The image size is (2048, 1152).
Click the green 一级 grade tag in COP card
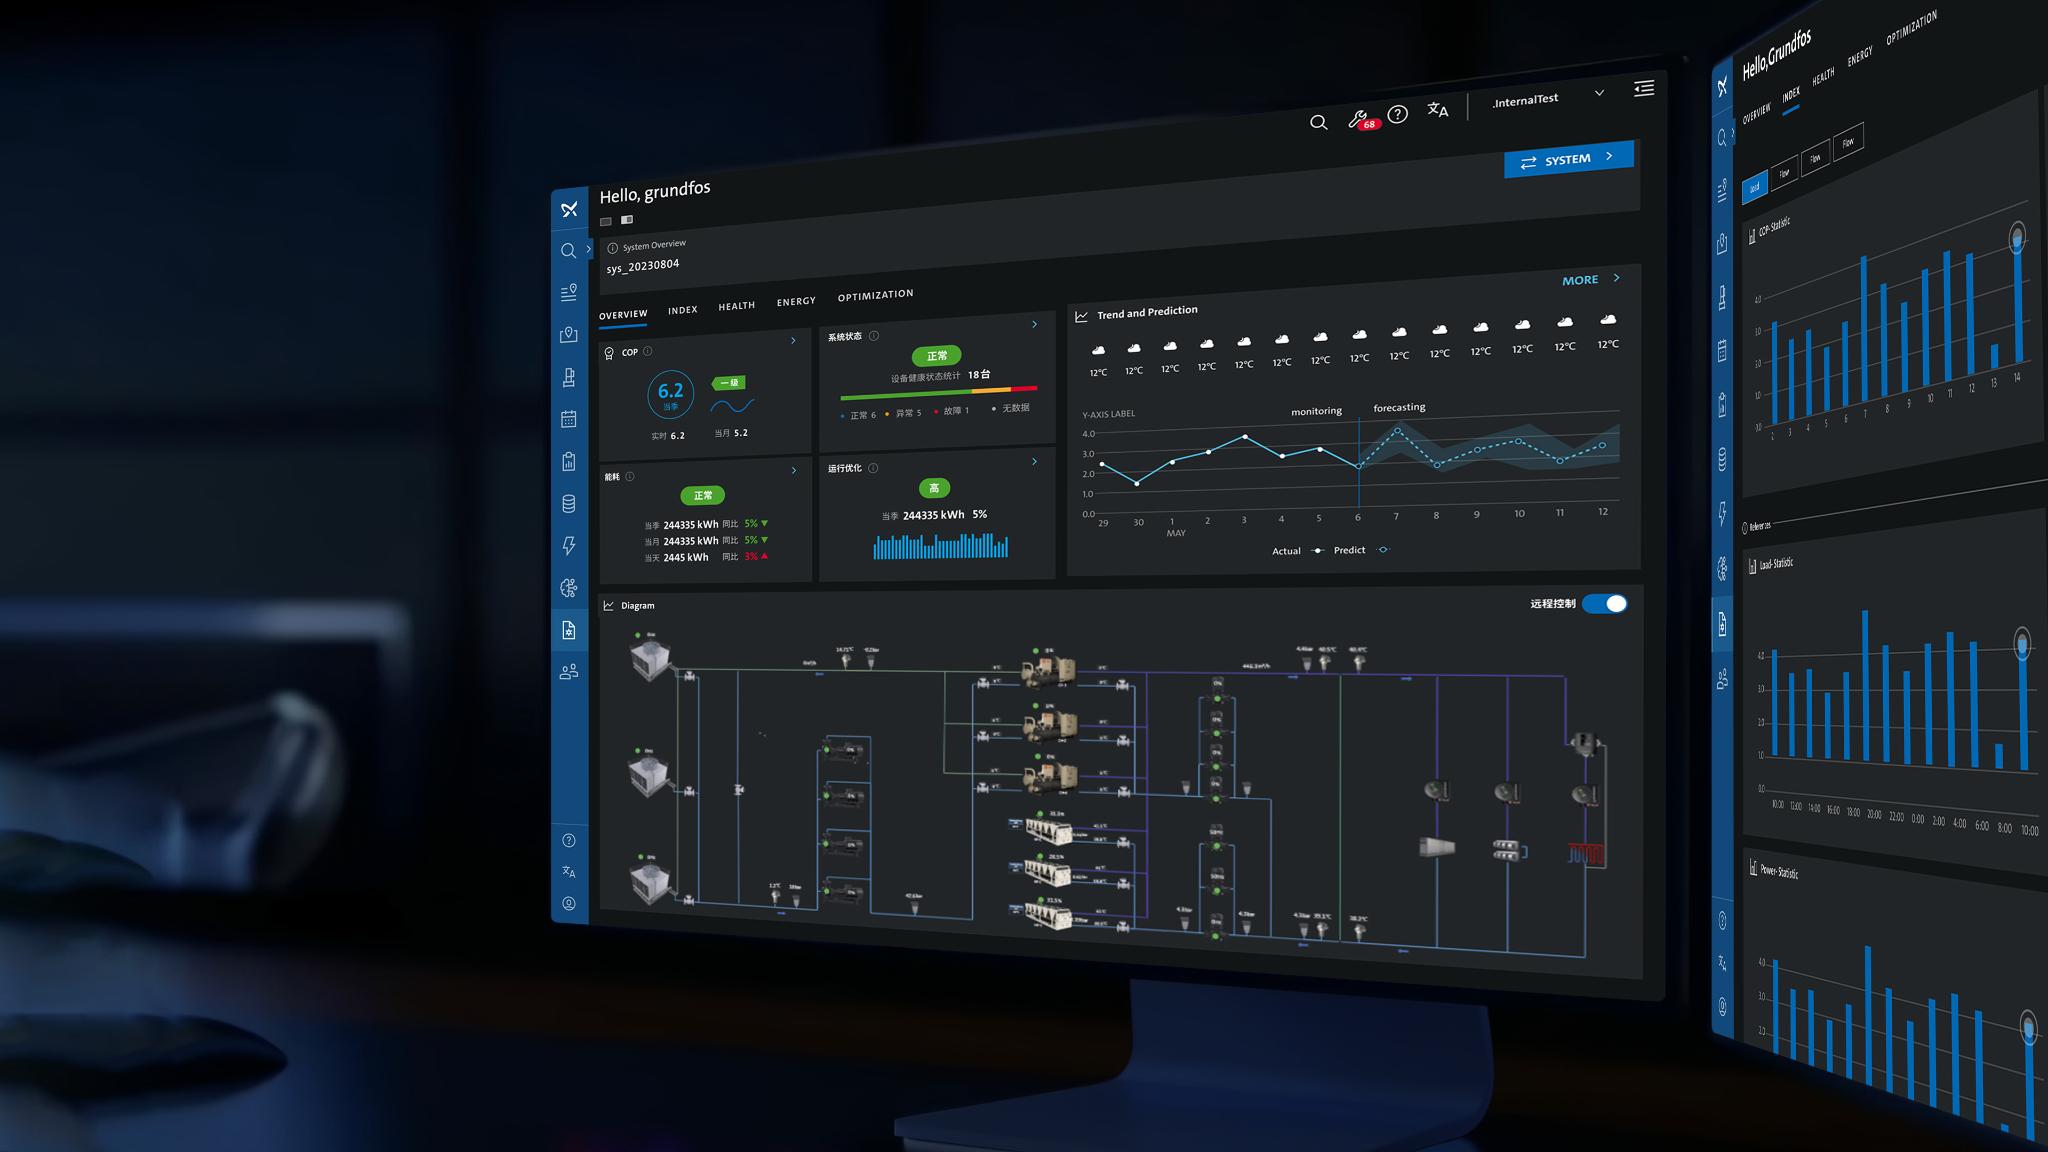click(x=729, y=383)
